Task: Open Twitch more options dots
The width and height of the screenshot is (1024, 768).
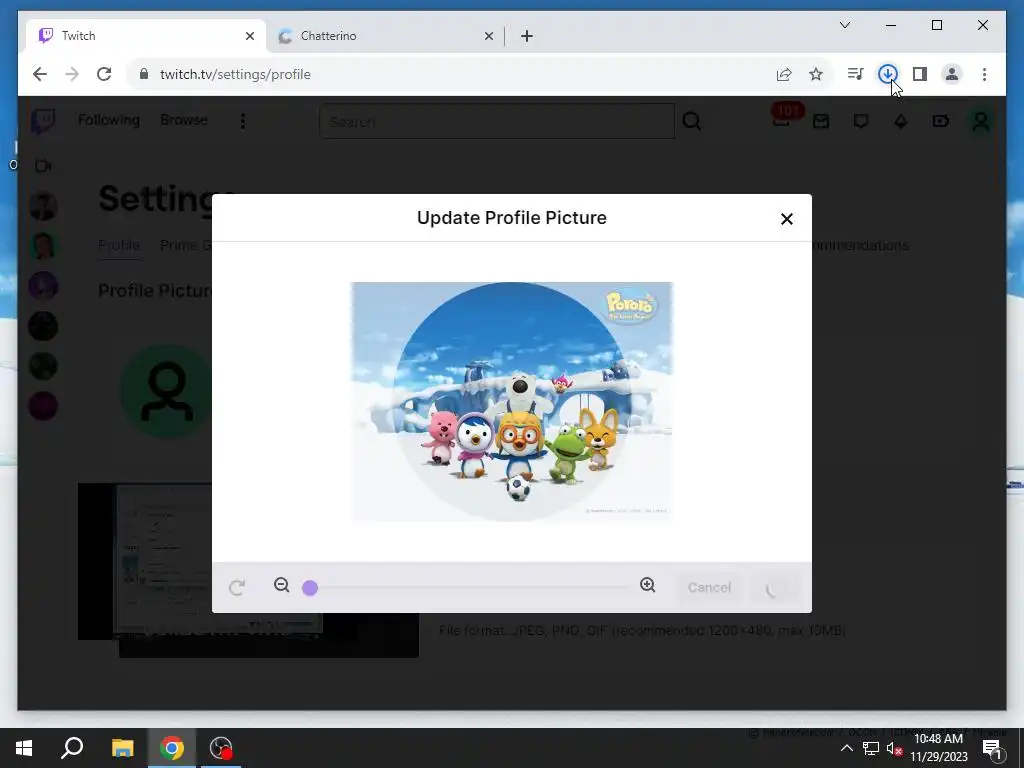Action: tap(243, 121)
